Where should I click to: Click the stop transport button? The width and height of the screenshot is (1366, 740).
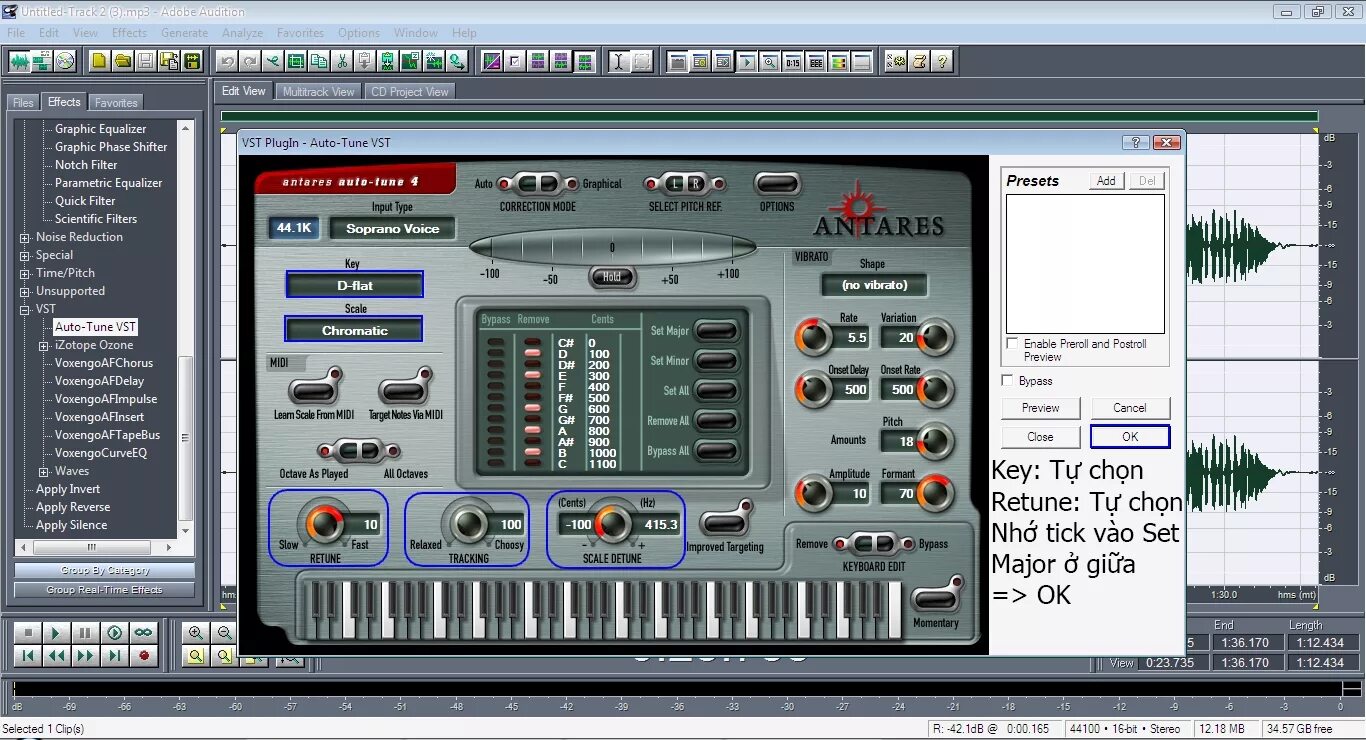click(x=28, y=633)
